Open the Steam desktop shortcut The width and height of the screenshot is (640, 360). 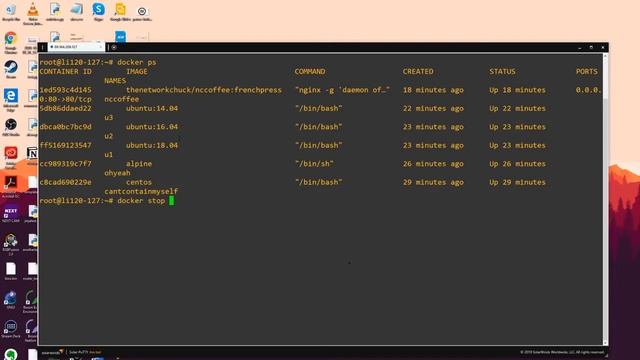tap(11, 69)
